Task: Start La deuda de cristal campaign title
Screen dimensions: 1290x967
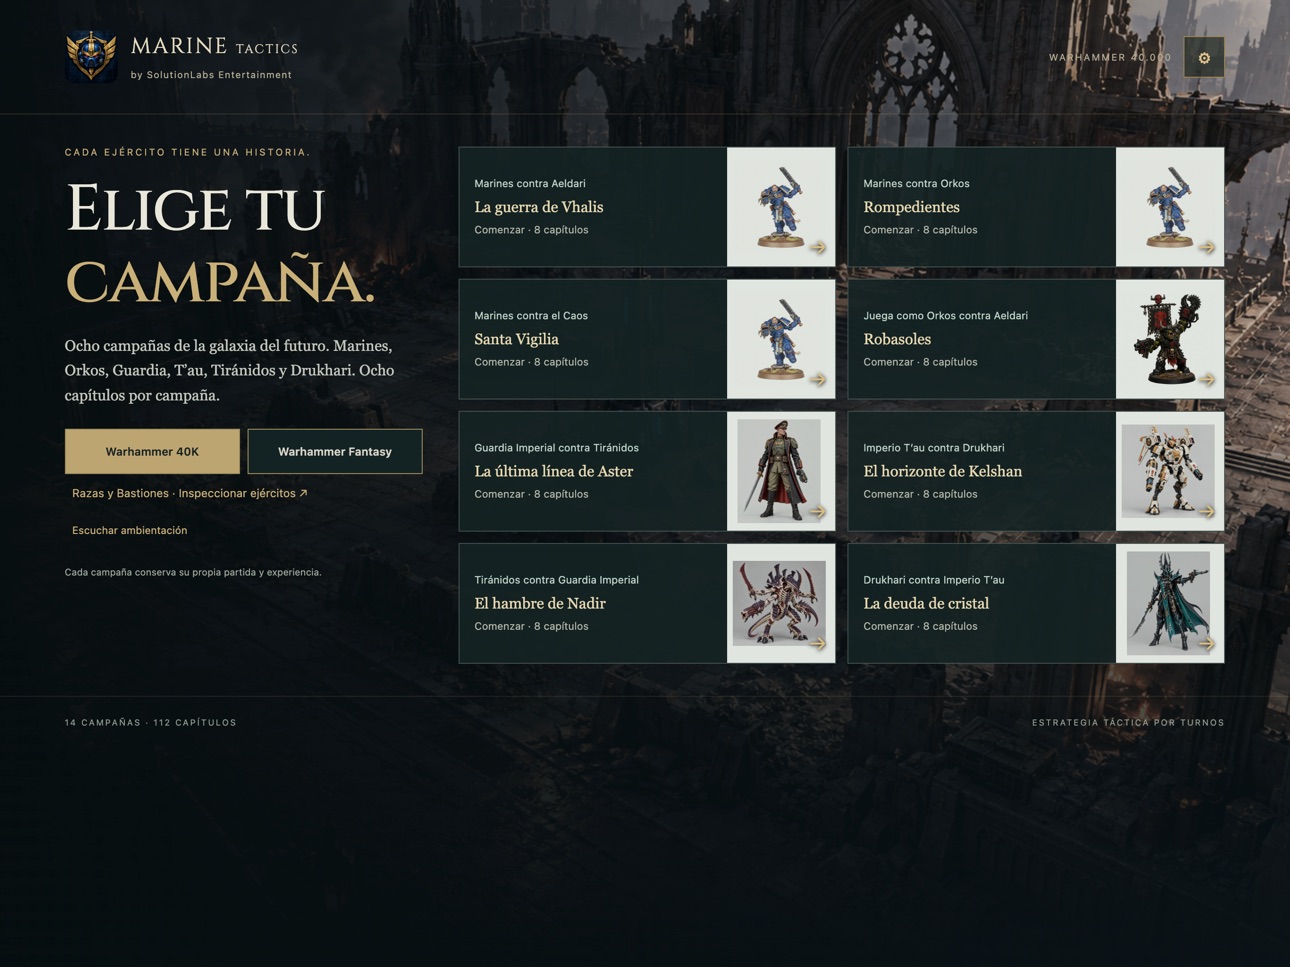Action: click(x=926, y=603)
